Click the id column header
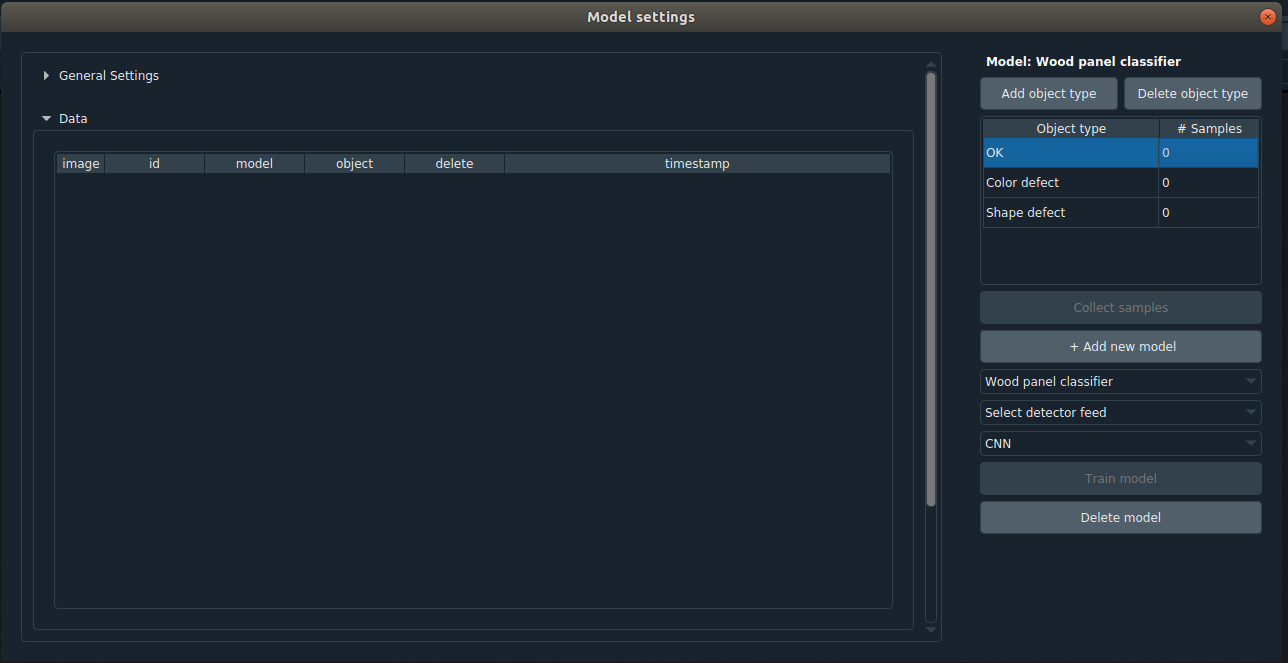The width and height of the screenshot is (1288, 663). (155, 164)
